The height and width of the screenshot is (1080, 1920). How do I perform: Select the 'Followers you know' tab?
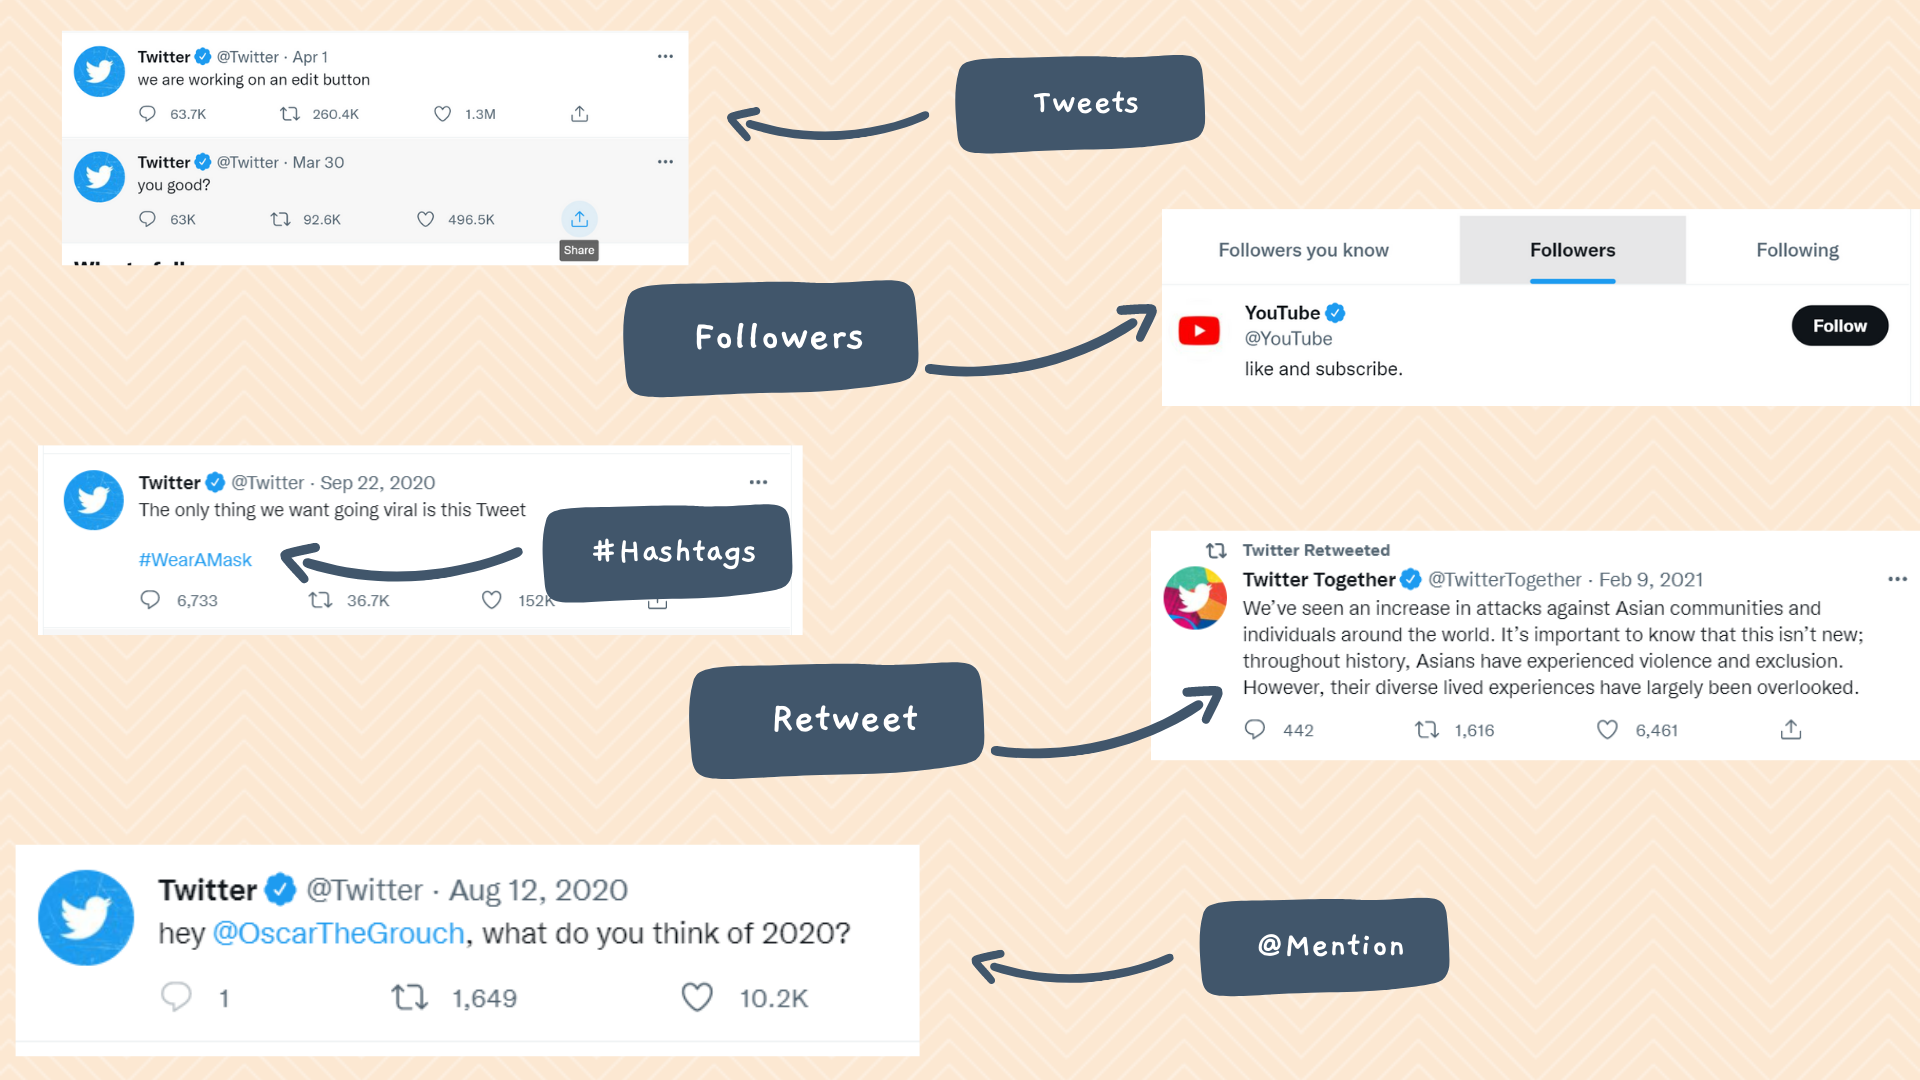[x=1302, y=251]
